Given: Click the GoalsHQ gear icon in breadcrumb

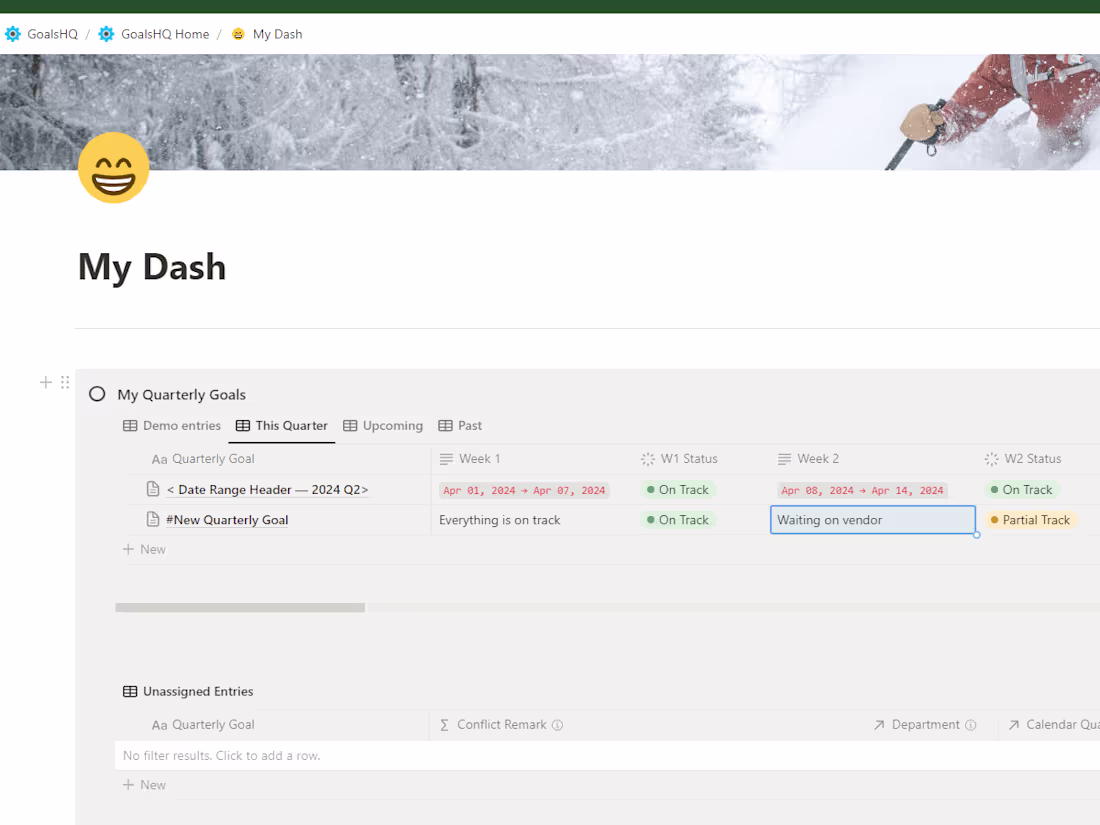Looking at the screenshot, I should 13,34.
